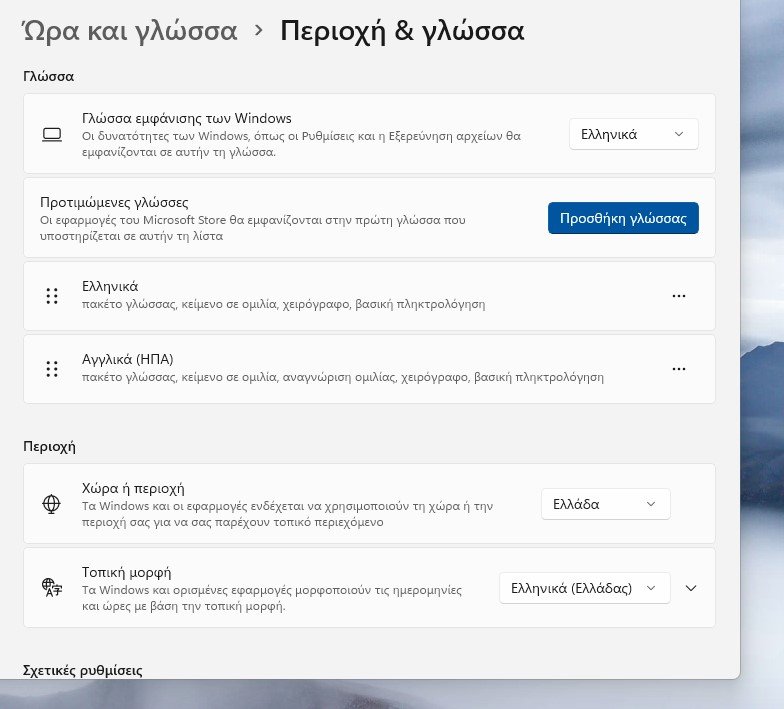Select the Αγγλικά (ΗΠΑ) language entry text
Image resolution: width=784 pixels, height=709 pixels.
pyautogui.click(x=128, y=359)
